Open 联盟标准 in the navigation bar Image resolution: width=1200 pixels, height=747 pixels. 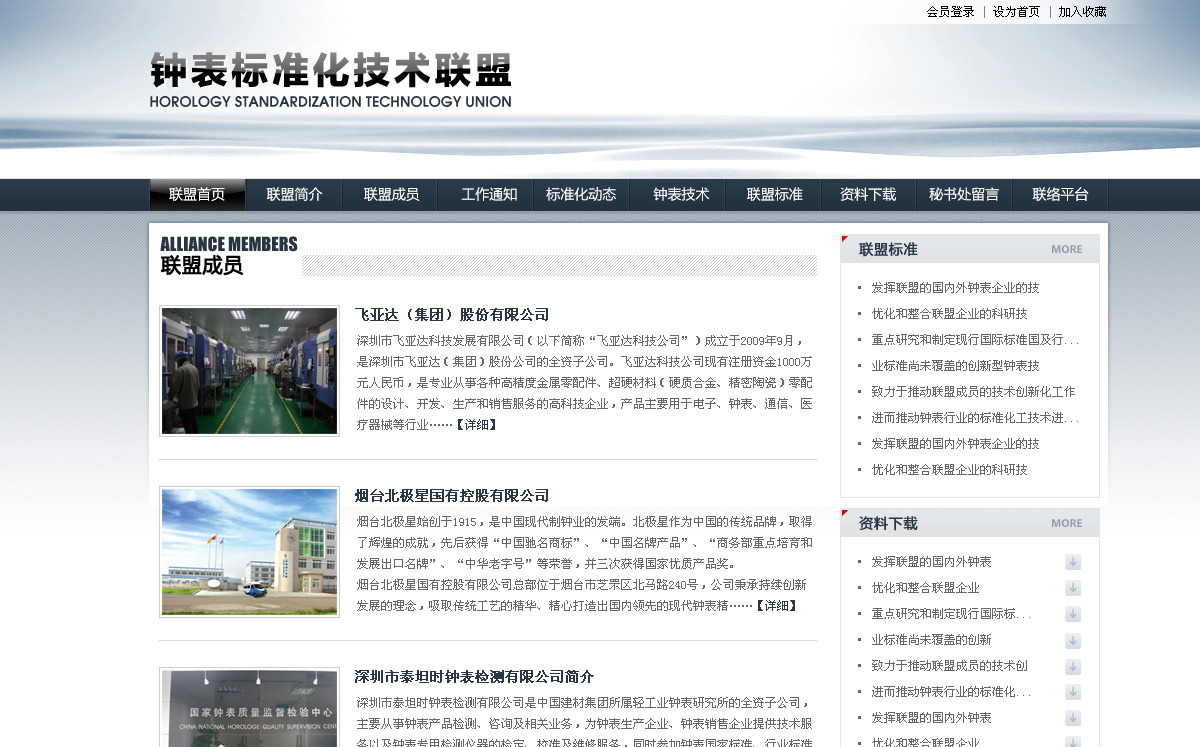pos(774,195)
